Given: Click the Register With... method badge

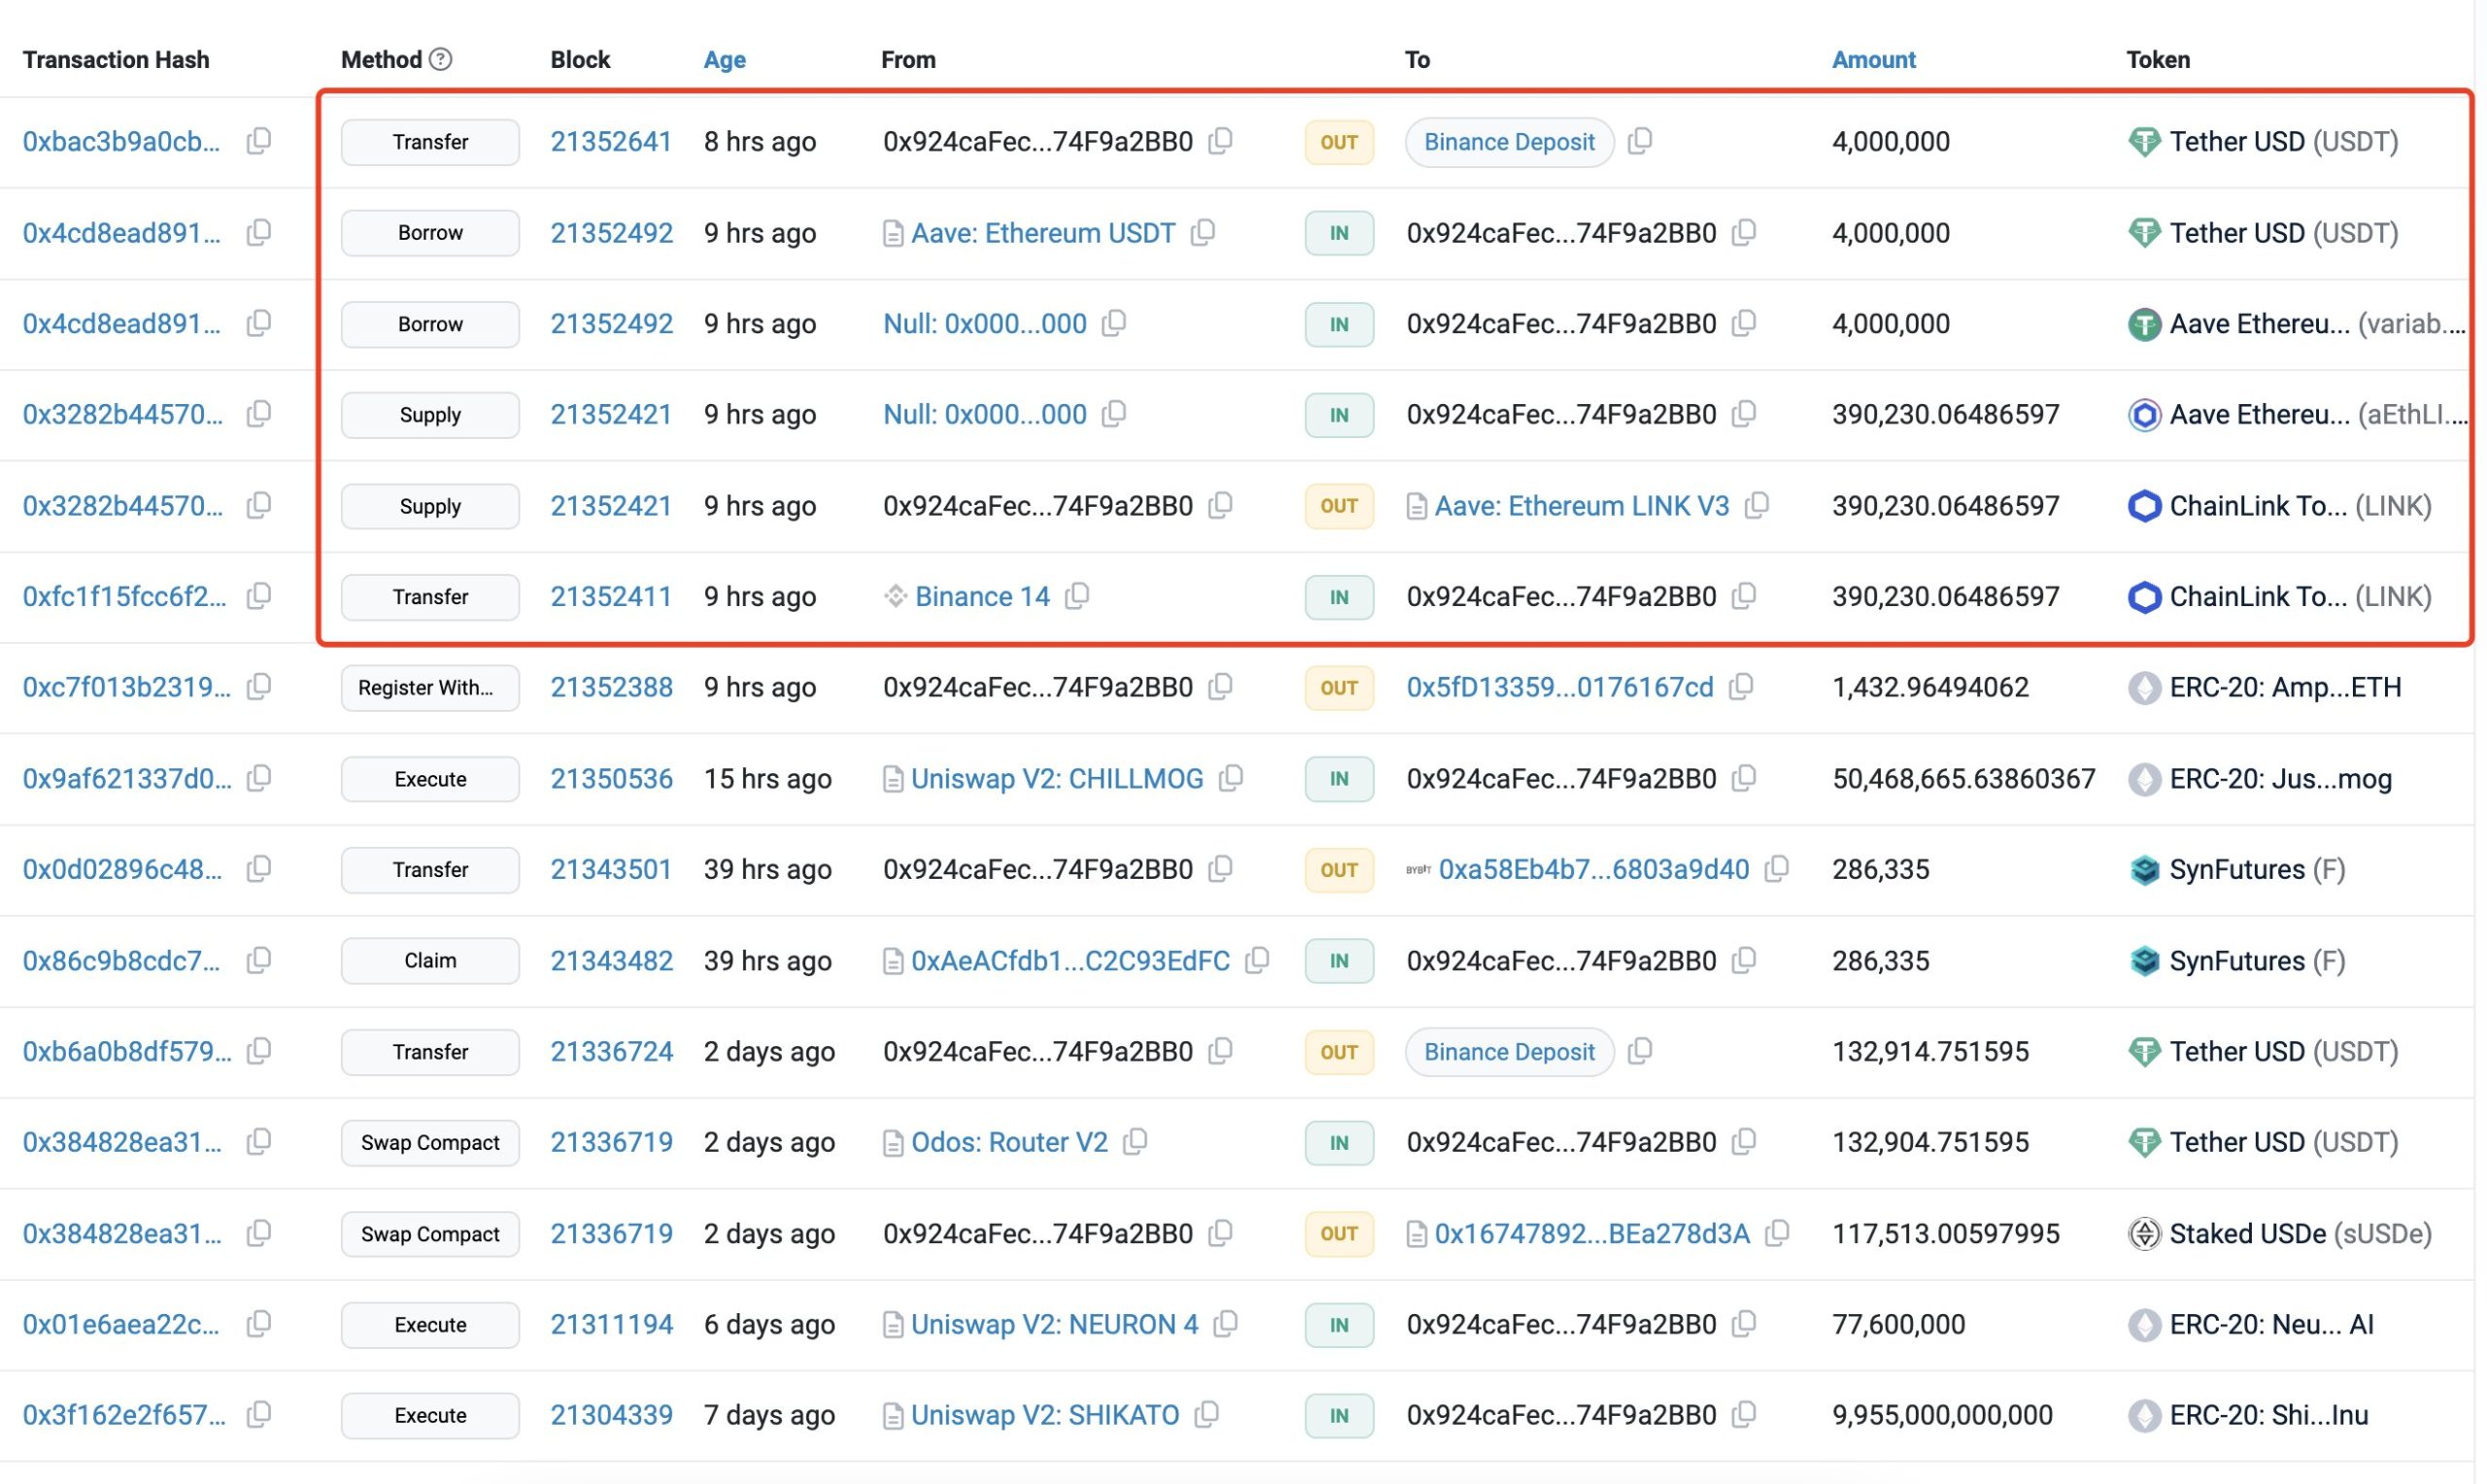Looking at the screenshot, I should (x=430, y=688).
